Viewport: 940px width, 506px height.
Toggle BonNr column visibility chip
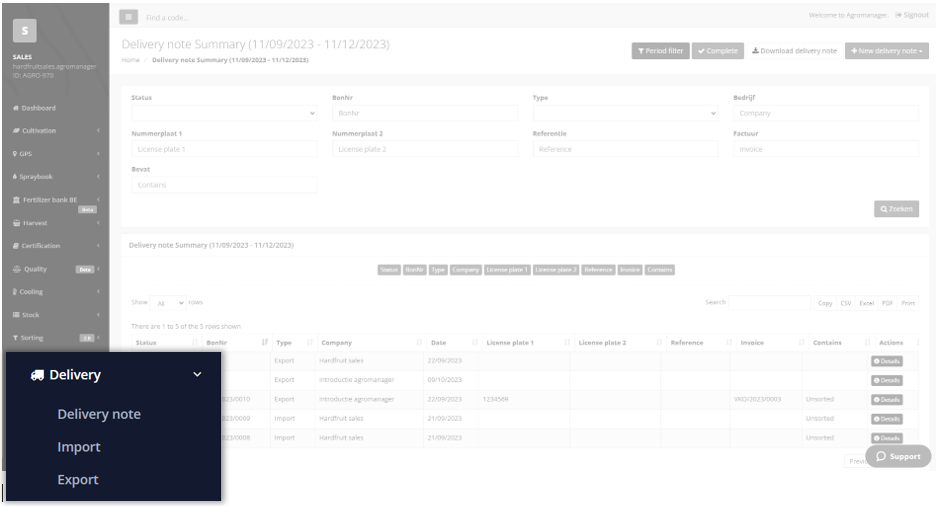tap(415, 270)
